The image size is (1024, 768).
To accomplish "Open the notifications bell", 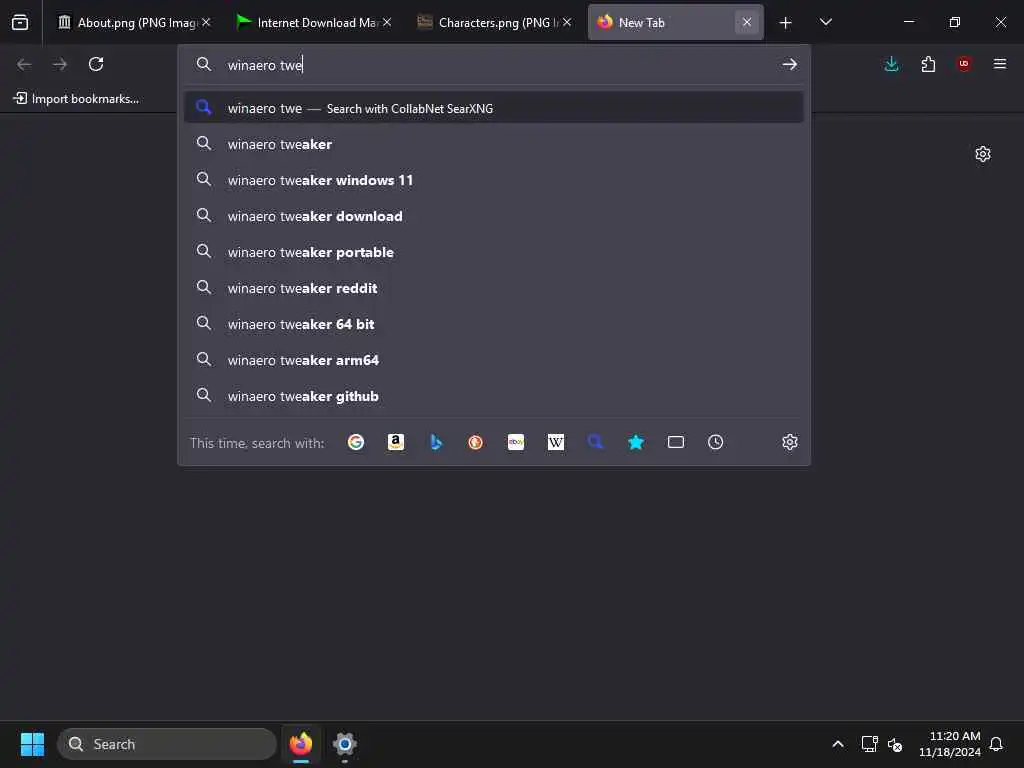I will [996, 744].
